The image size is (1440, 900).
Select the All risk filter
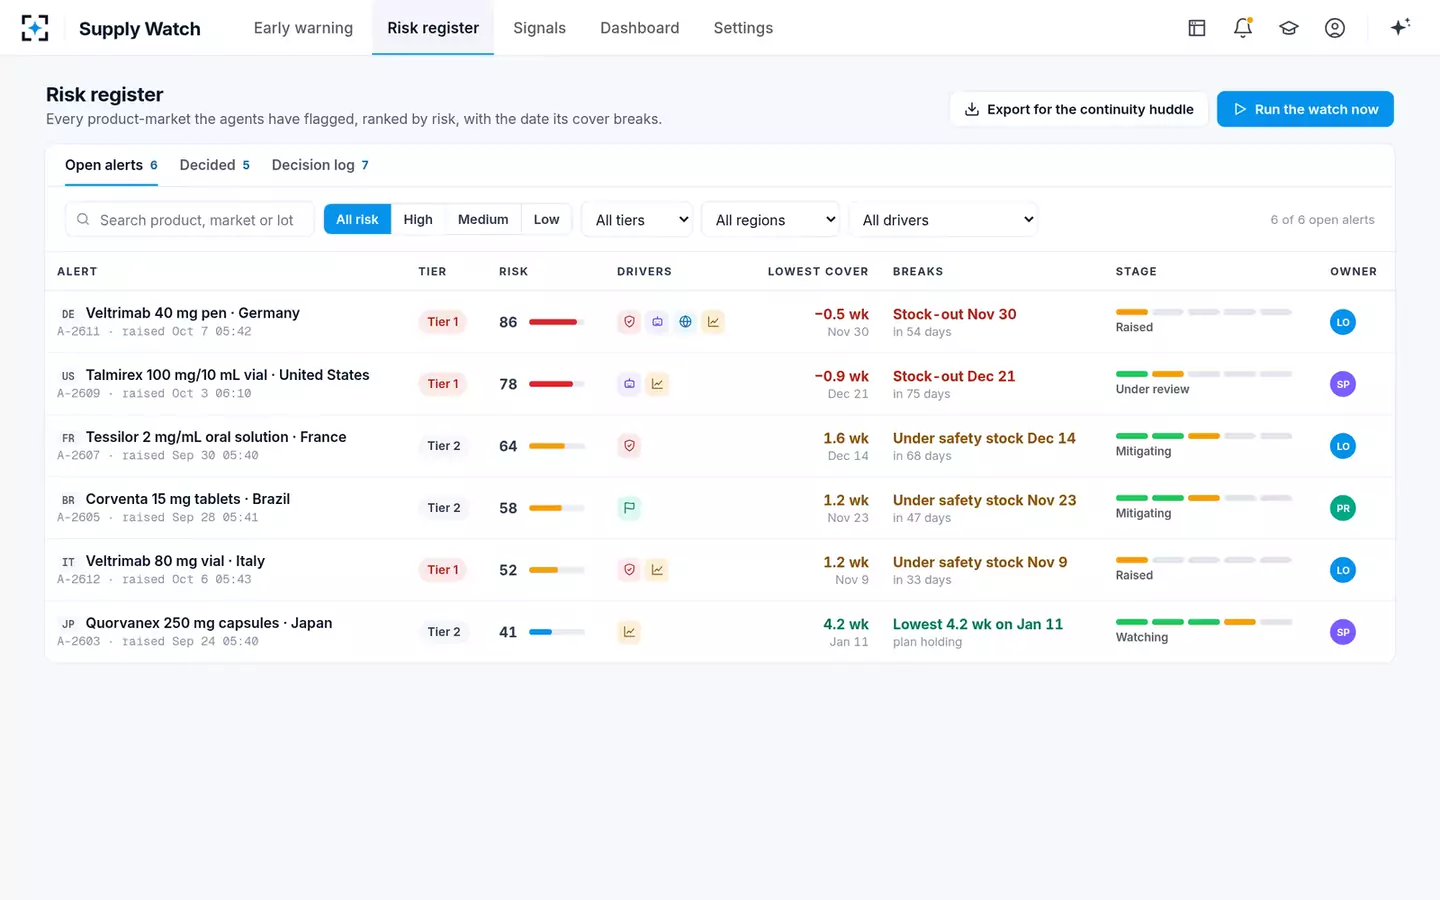pyautogui.click(x=357, y=220)
